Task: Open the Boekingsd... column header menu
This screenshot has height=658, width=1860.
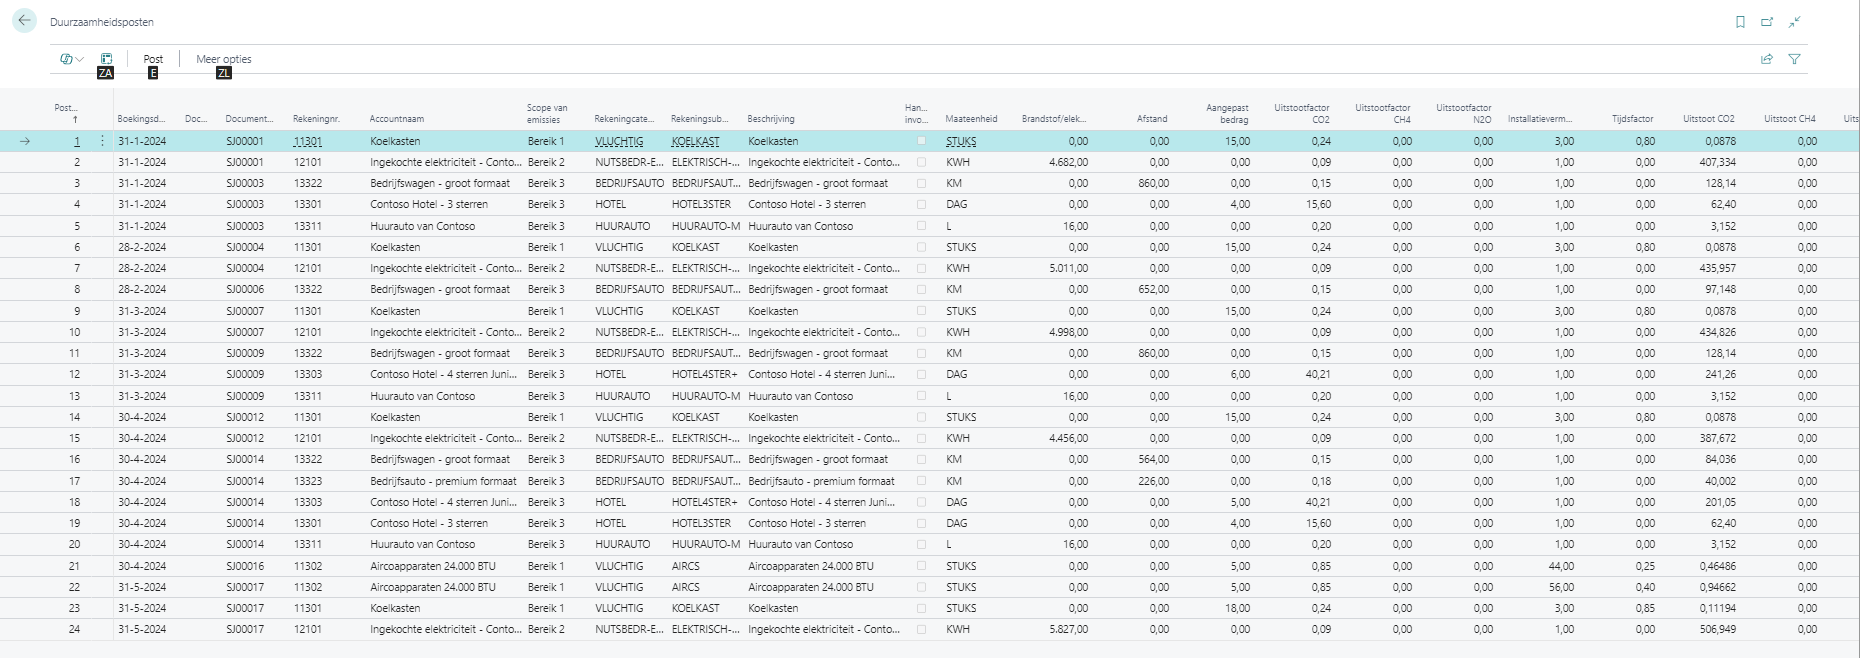Action: (x=141, y=119)
